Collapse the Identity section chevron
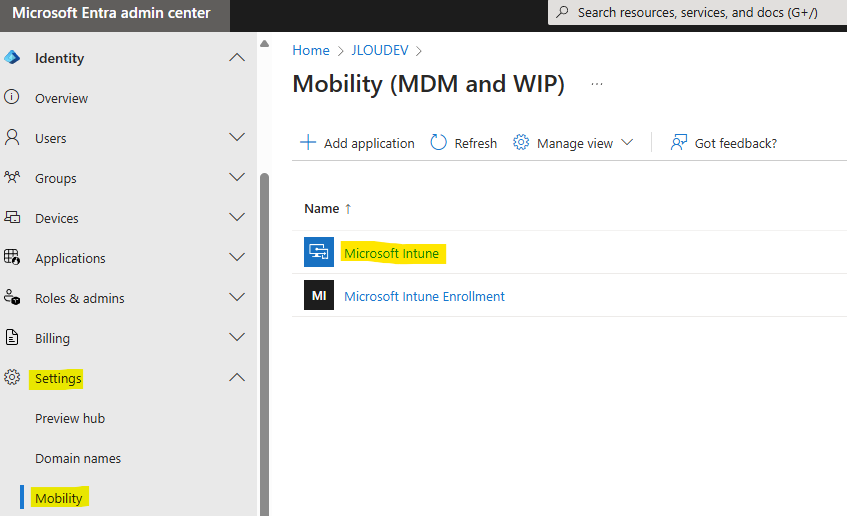Viewport: 847px width, 516px height. (237, 57)
